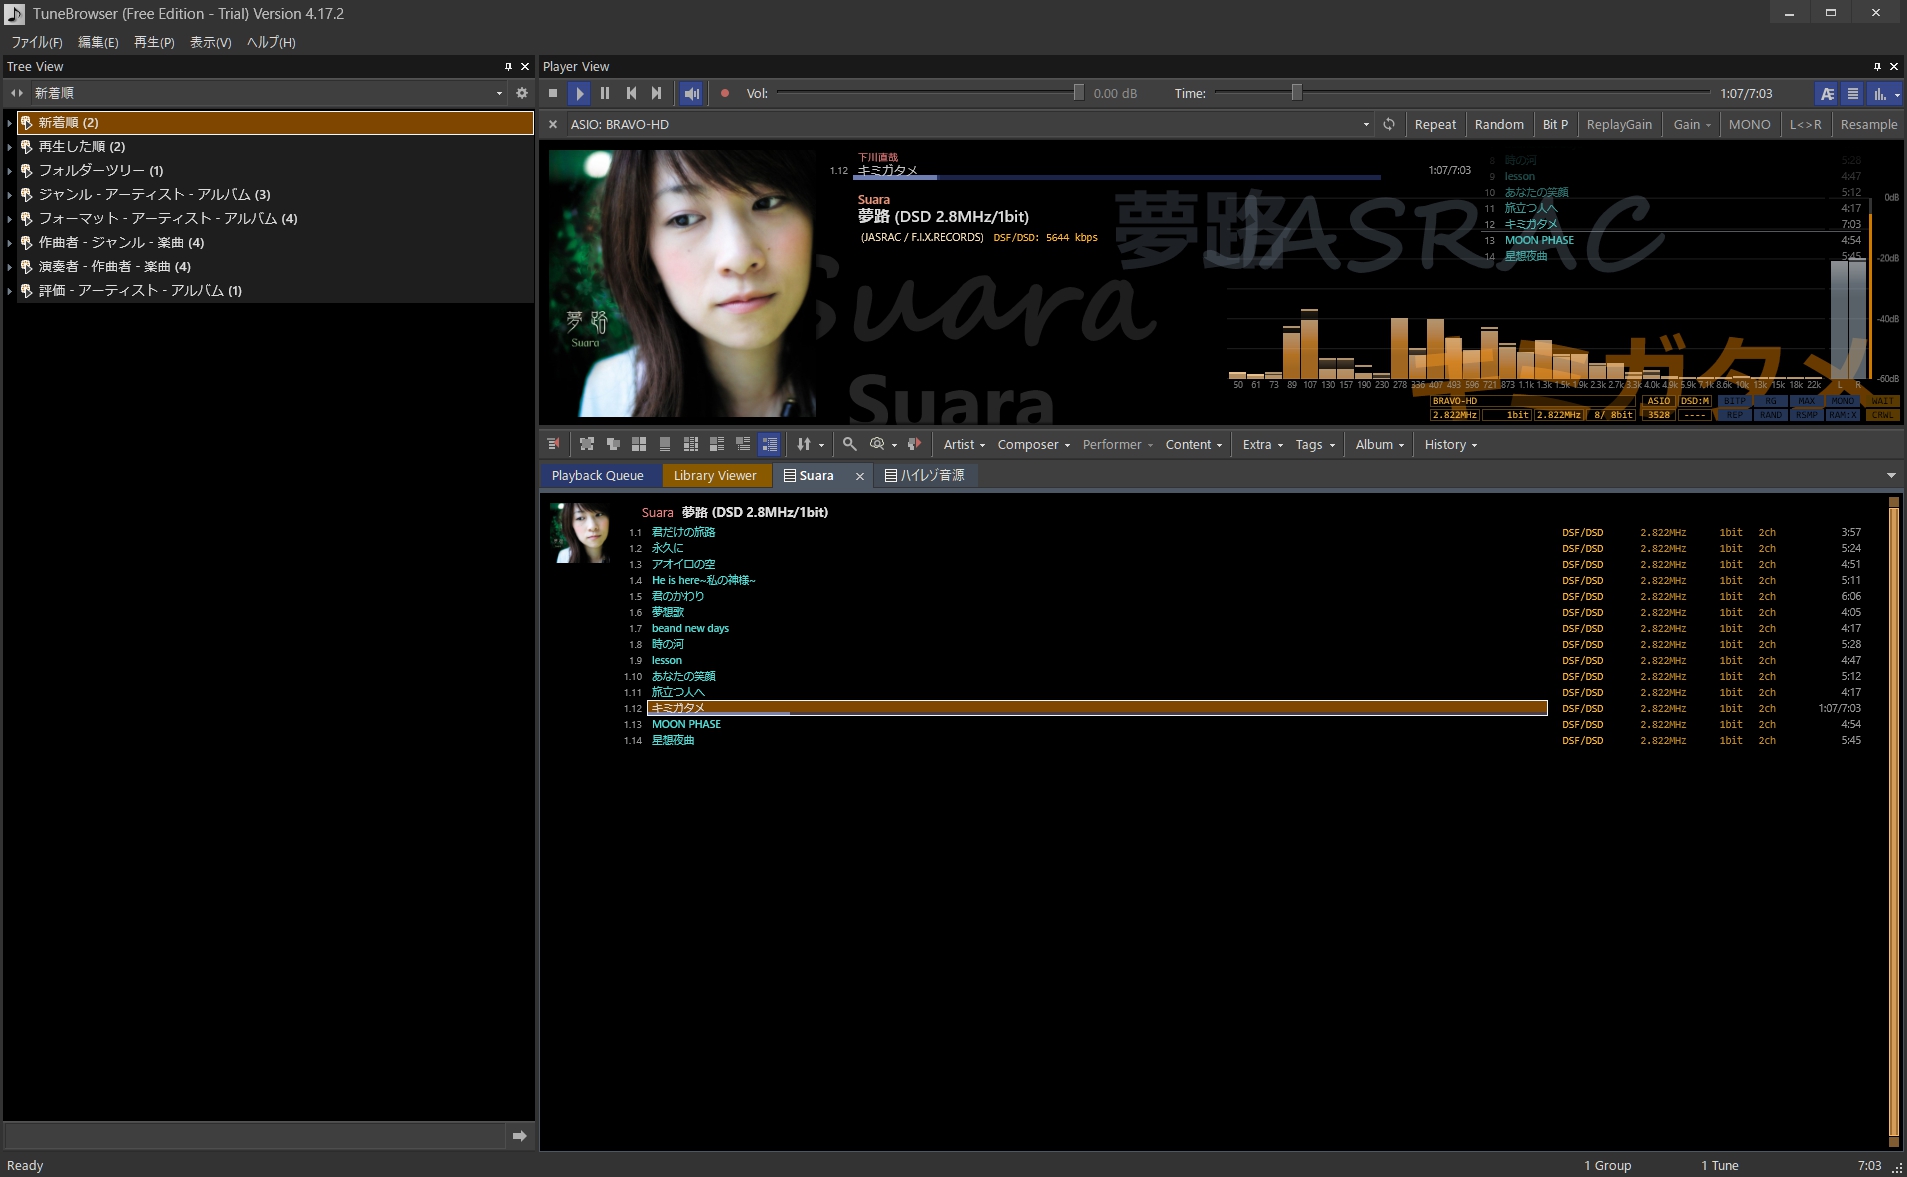
Task: Toggle ReplayGain
Action: (1619, 124)
